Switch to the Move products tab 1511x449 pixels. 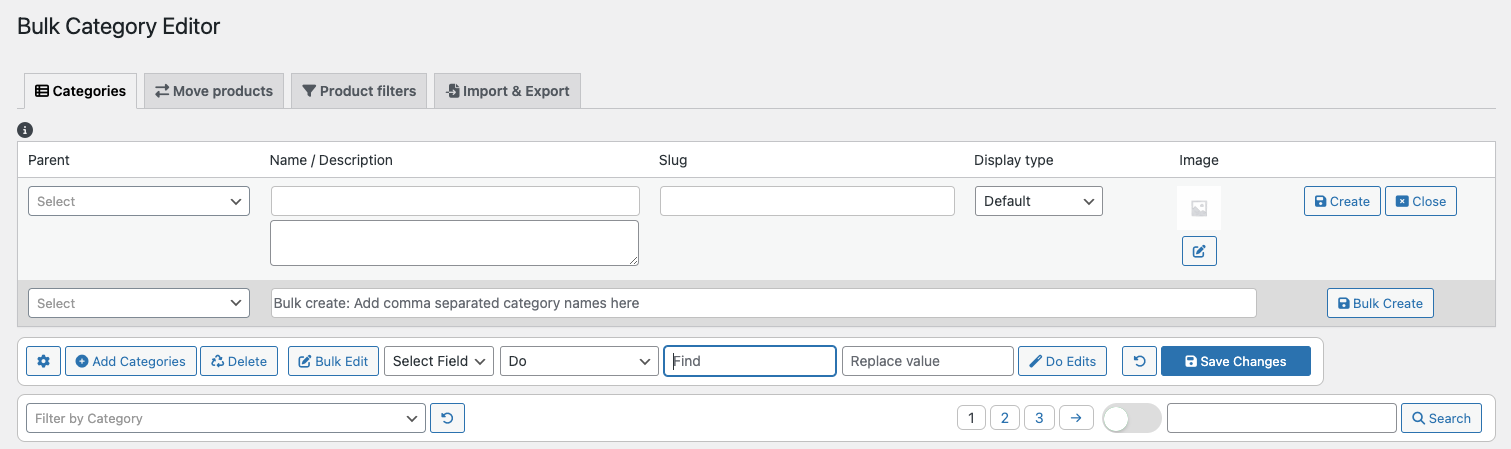(214, 91)
